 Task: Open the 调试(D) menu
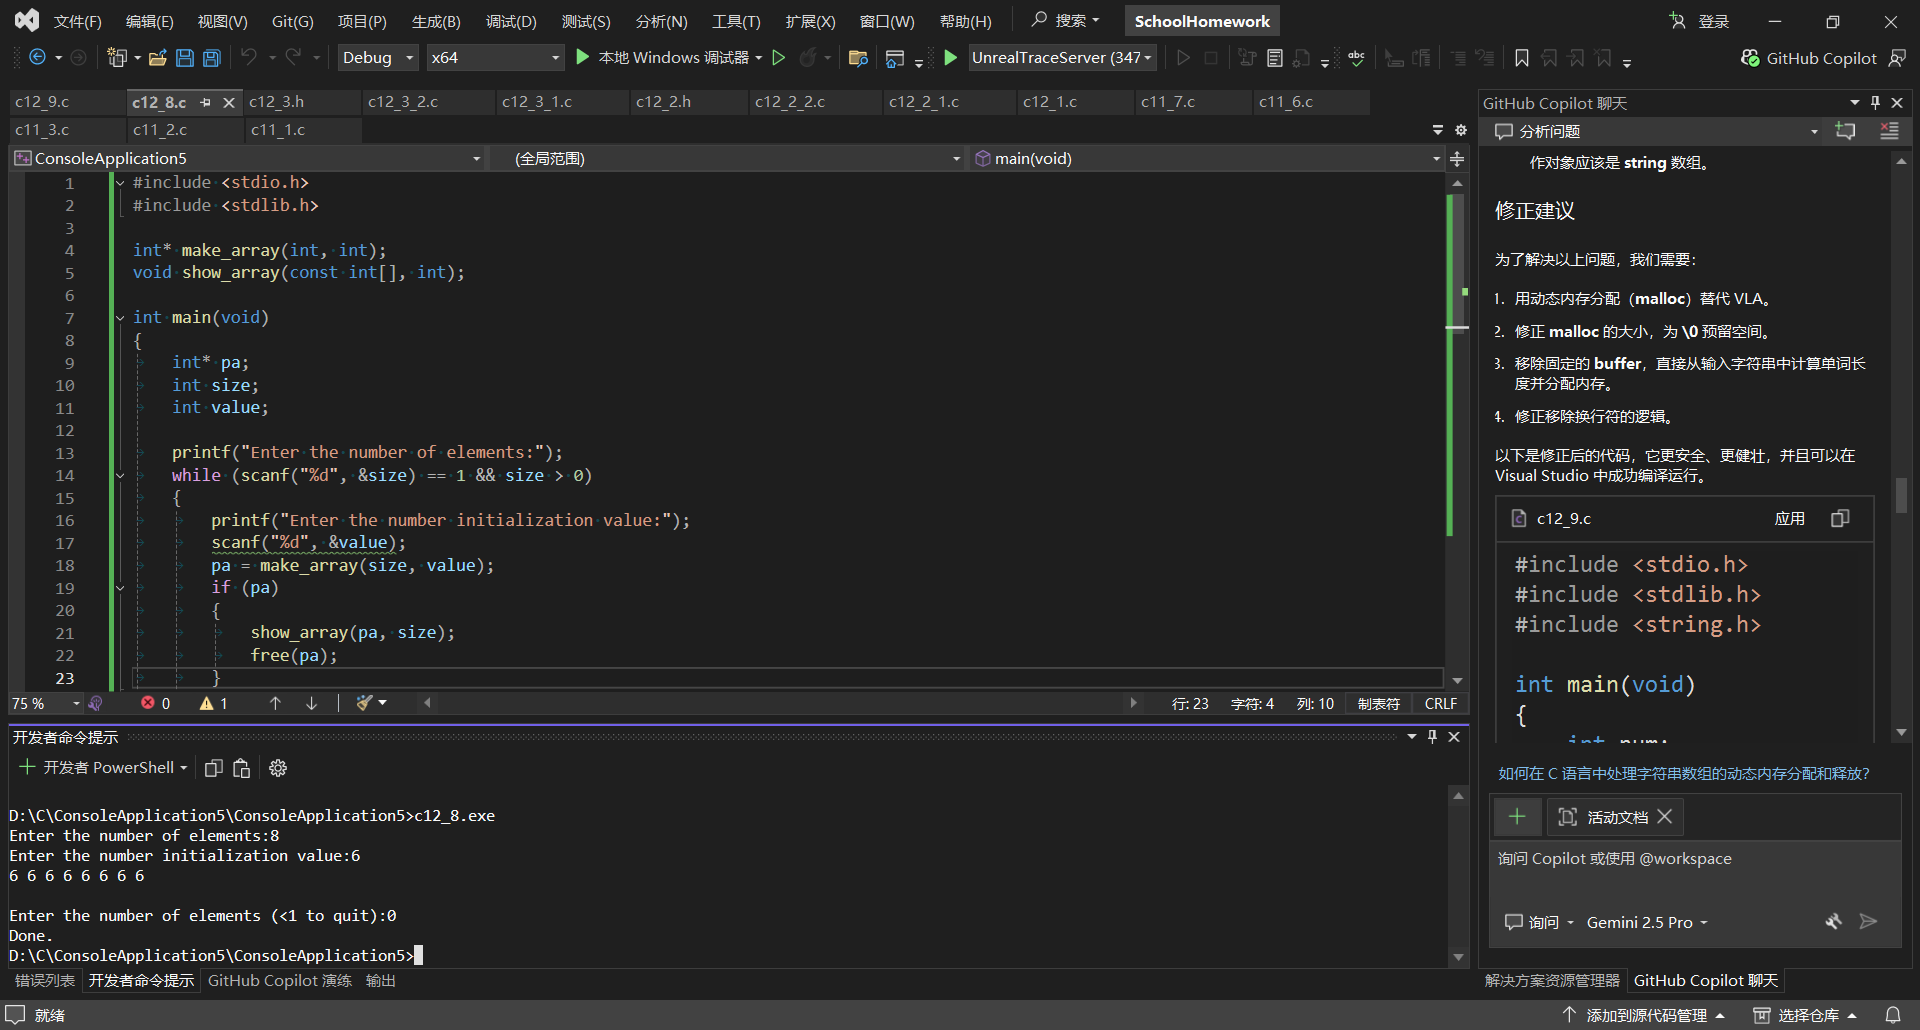[510, 21]
